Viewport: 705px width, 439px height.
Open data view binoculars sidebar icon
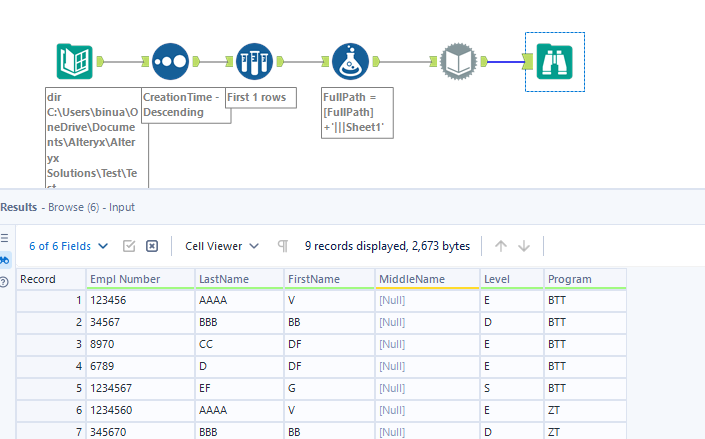point(4,260)
